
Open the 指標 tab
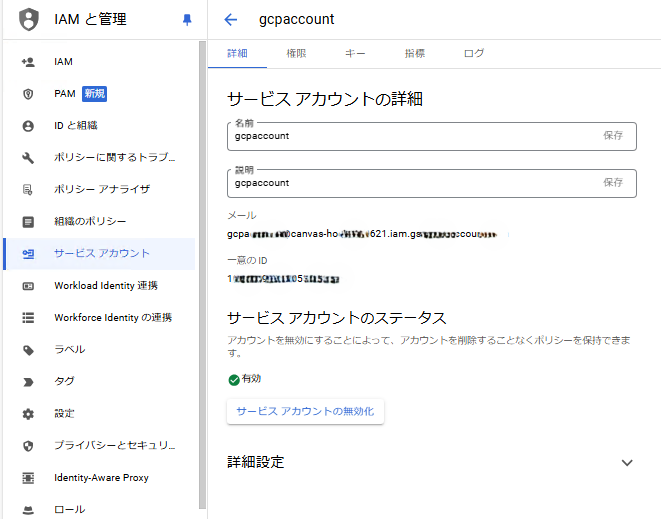(414, 54)
